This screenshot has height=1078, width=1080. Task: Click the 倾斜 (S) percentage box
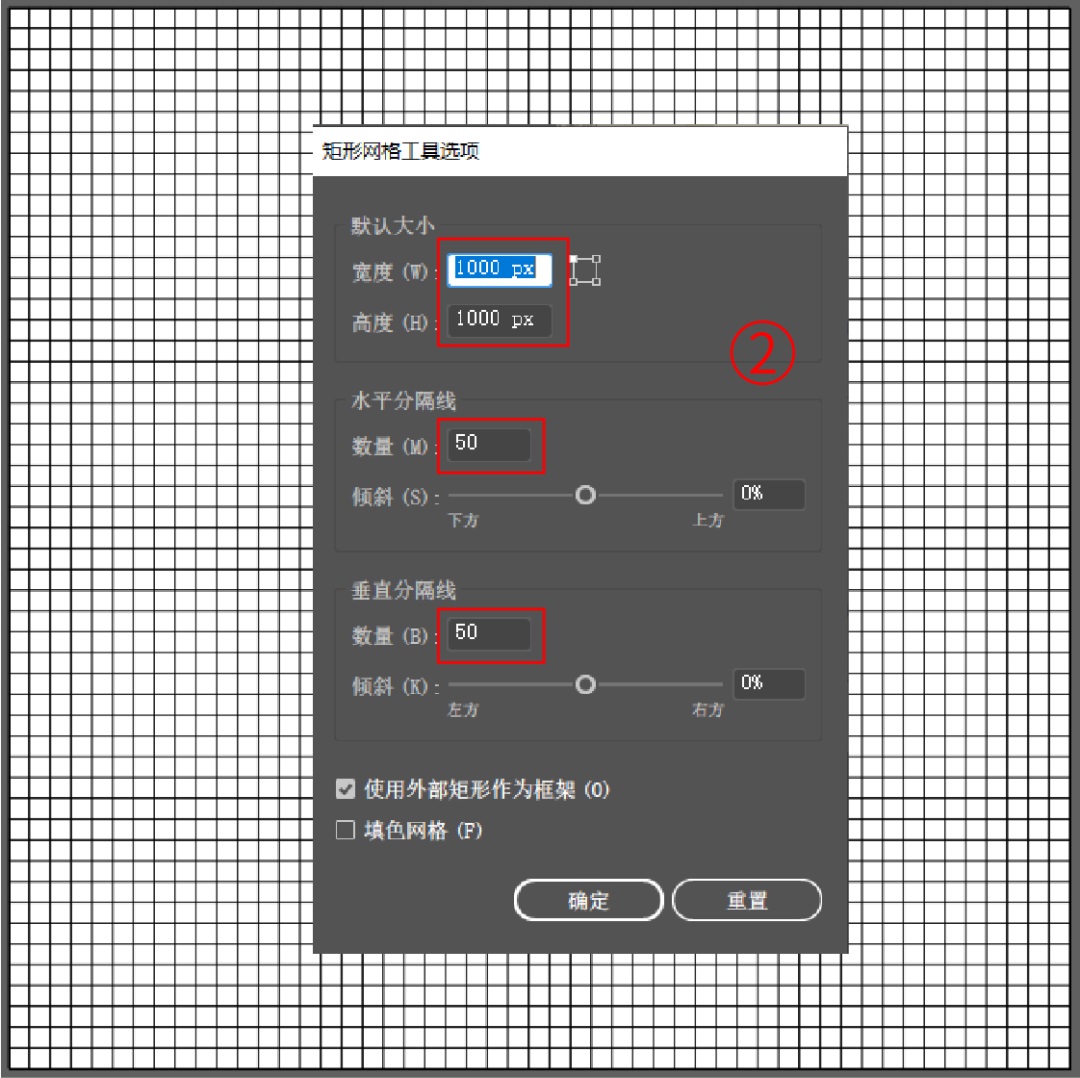[769, 494]
